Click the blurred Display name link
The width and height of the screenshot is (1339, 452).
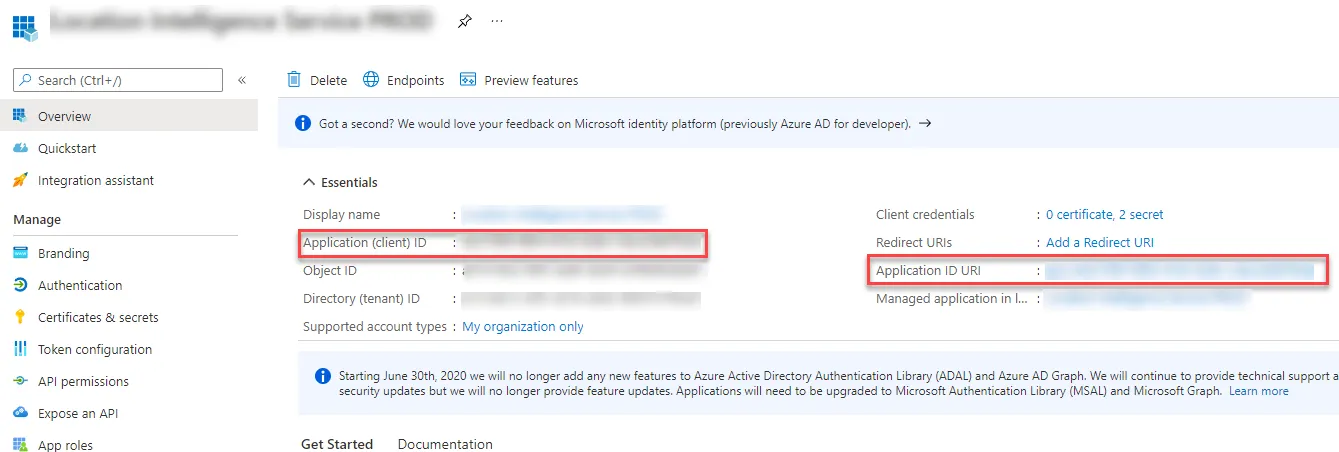563,214
